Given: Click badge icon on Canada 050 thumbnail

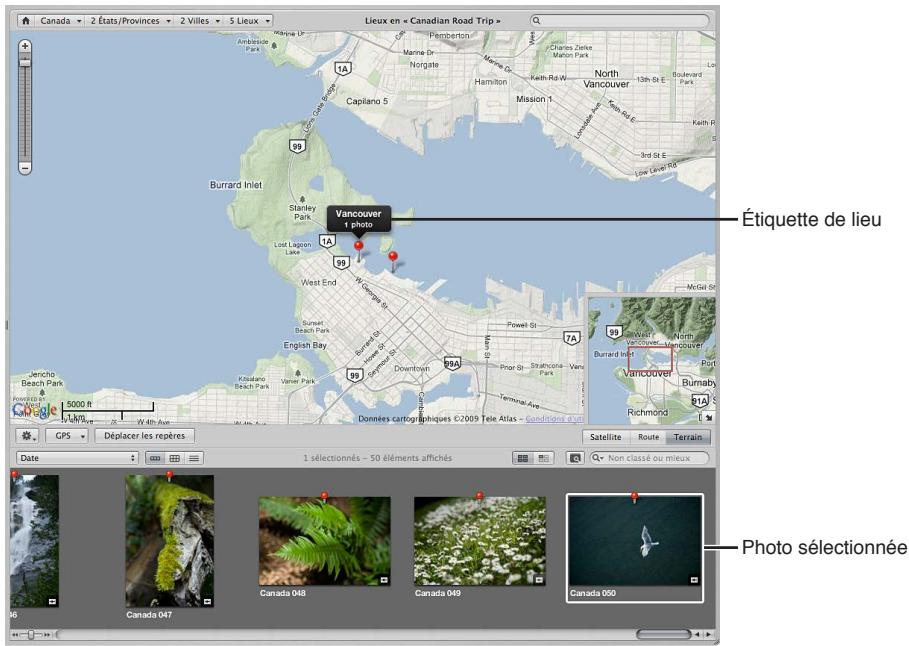Looking at the screenshot, I should point(694,580).
